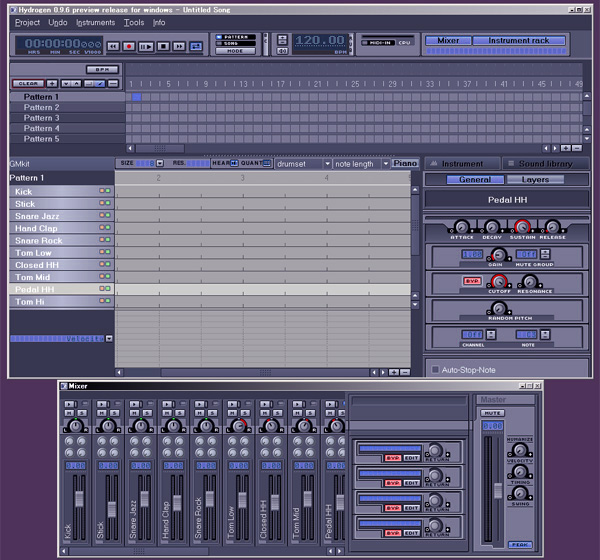Open the Instruments menu

(x=95, y=21)
